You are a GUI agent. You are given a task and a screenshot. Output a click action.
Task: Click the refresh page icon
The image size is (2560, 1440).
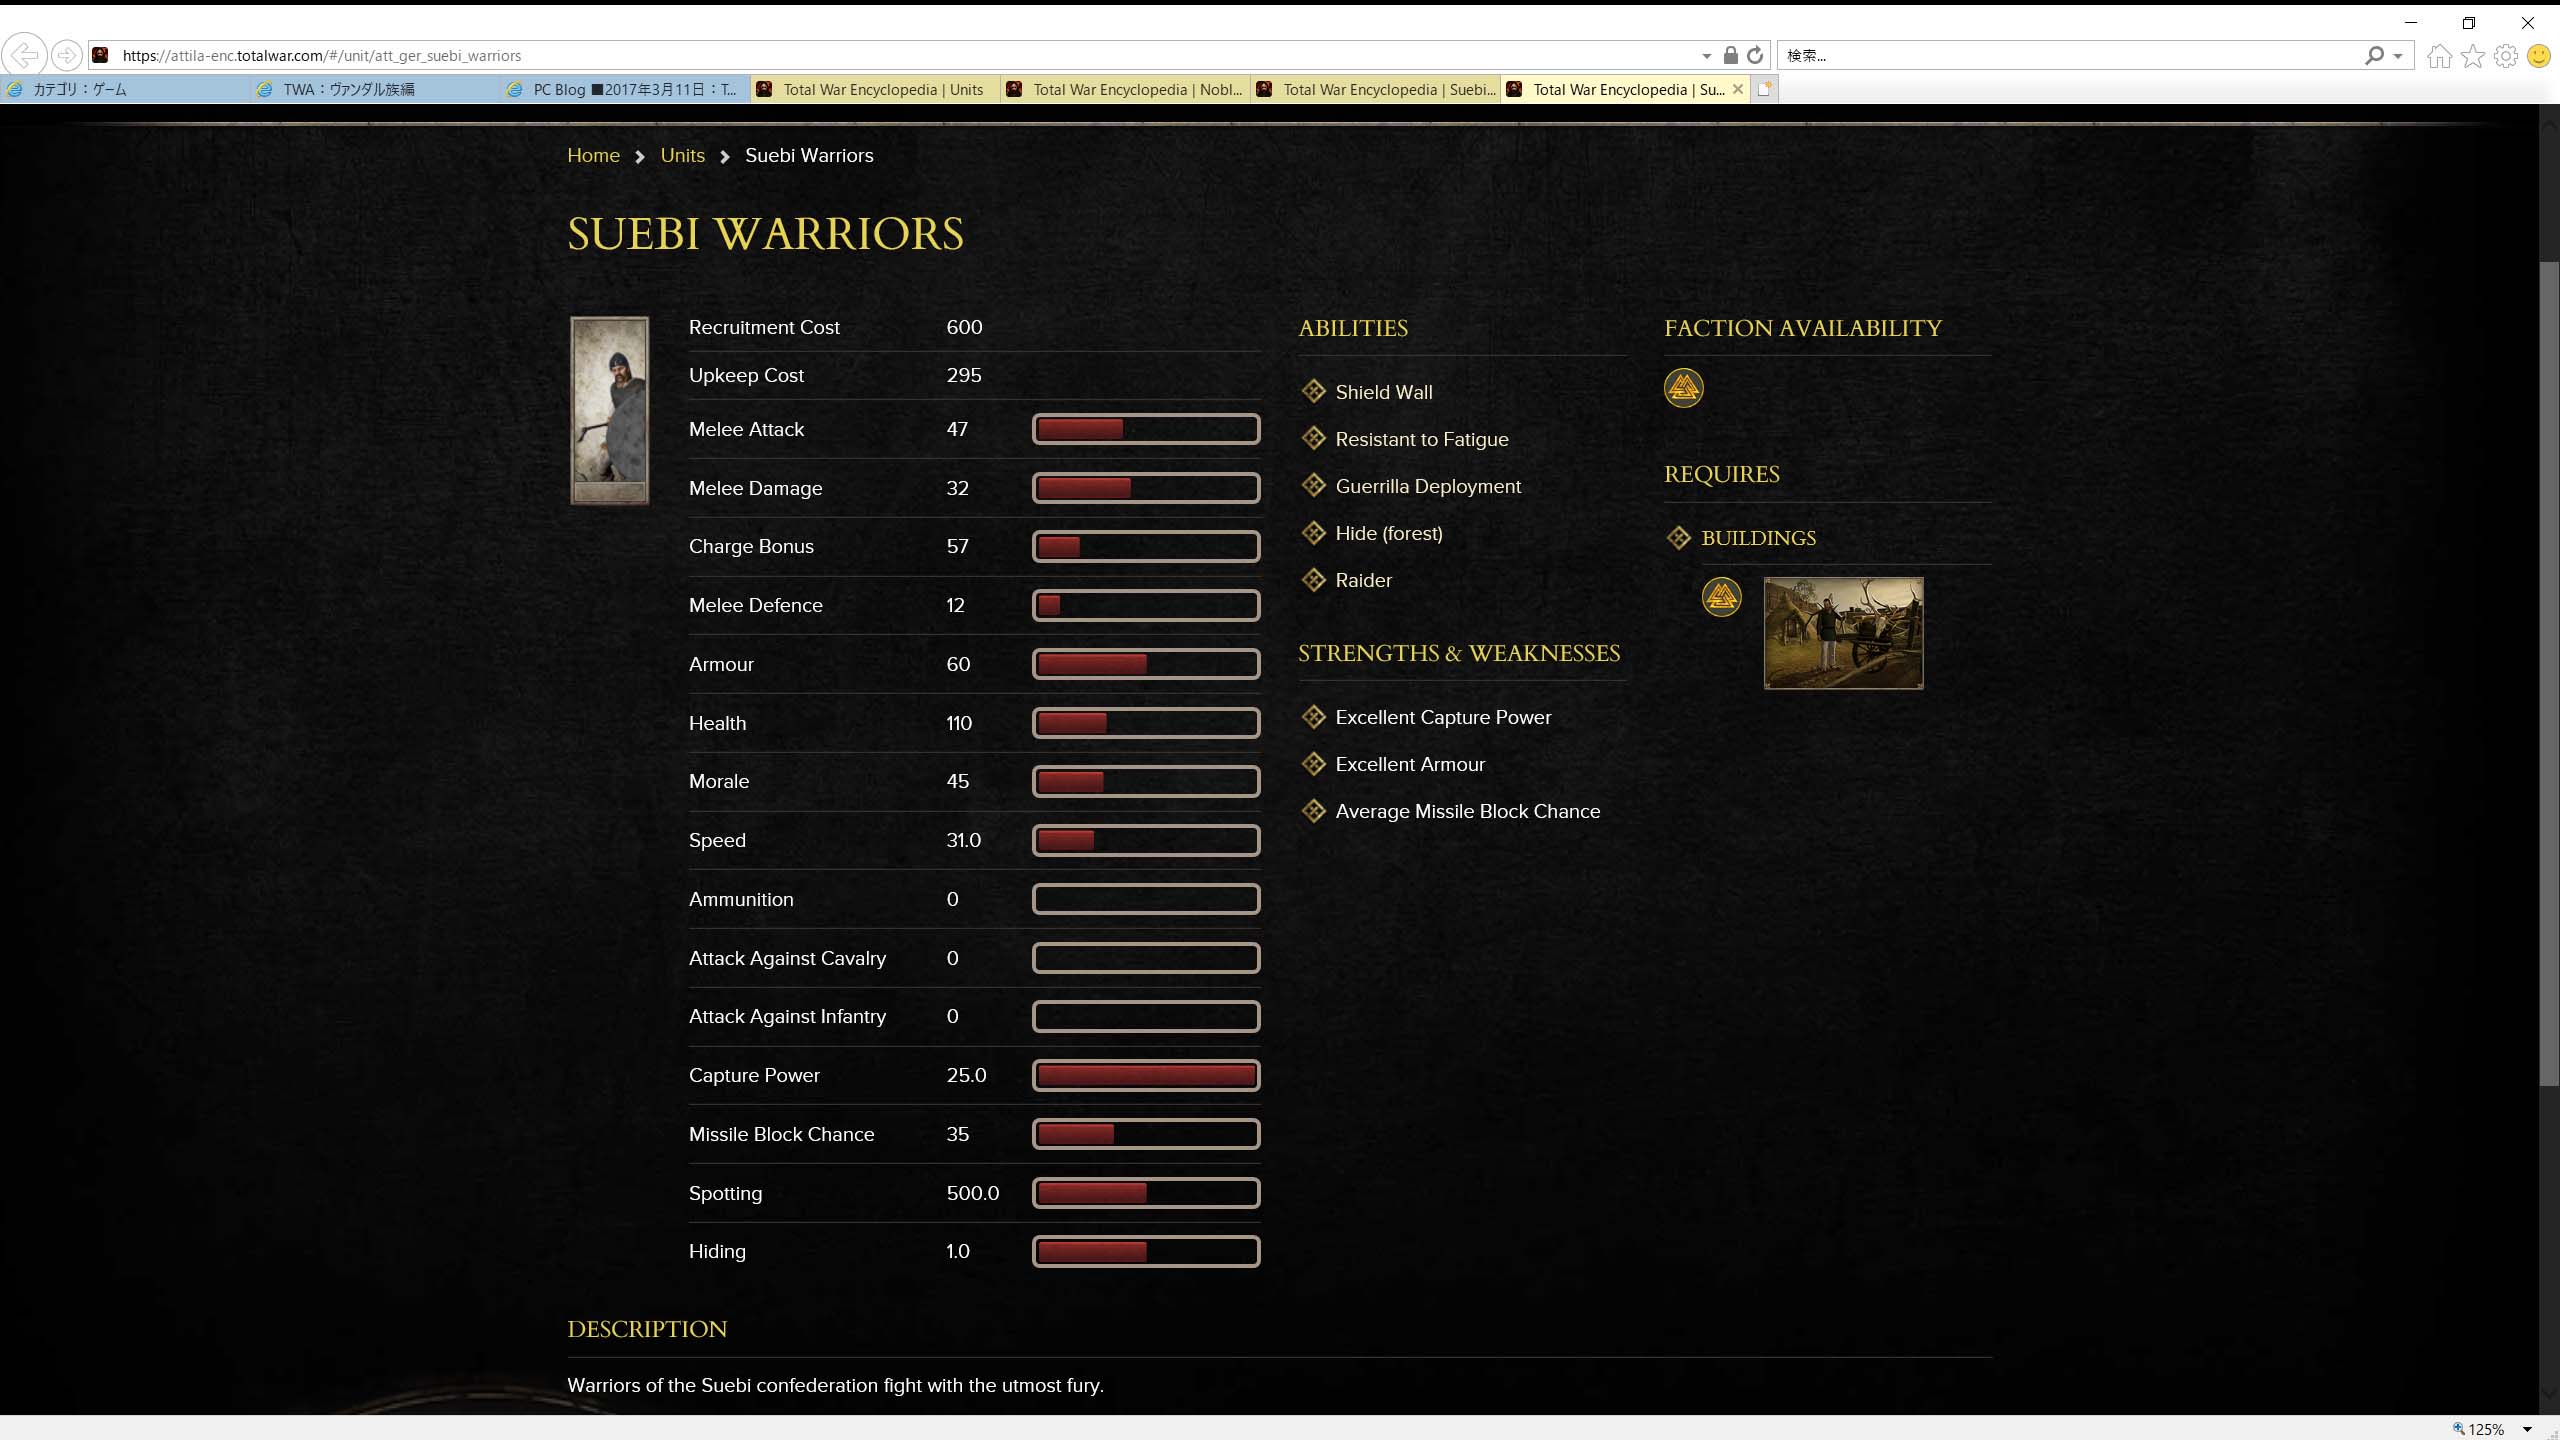[x=1755, y=55]
